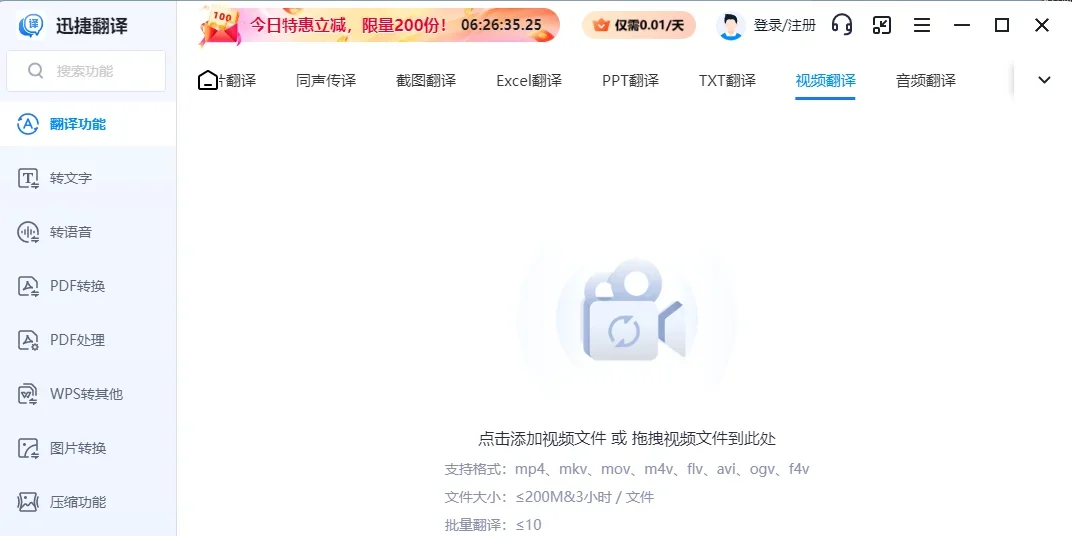The image size is (1072, 536).
Task: Open 图片转换 in the sidebar
Action: tap(88, 448)
